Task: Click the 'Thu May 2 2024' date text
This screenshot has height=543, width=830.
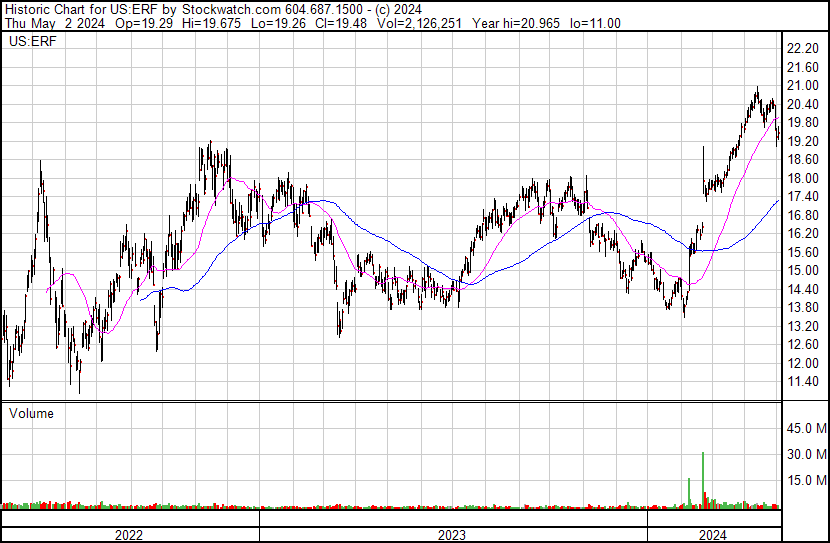Action: click(x=55, y=23)
